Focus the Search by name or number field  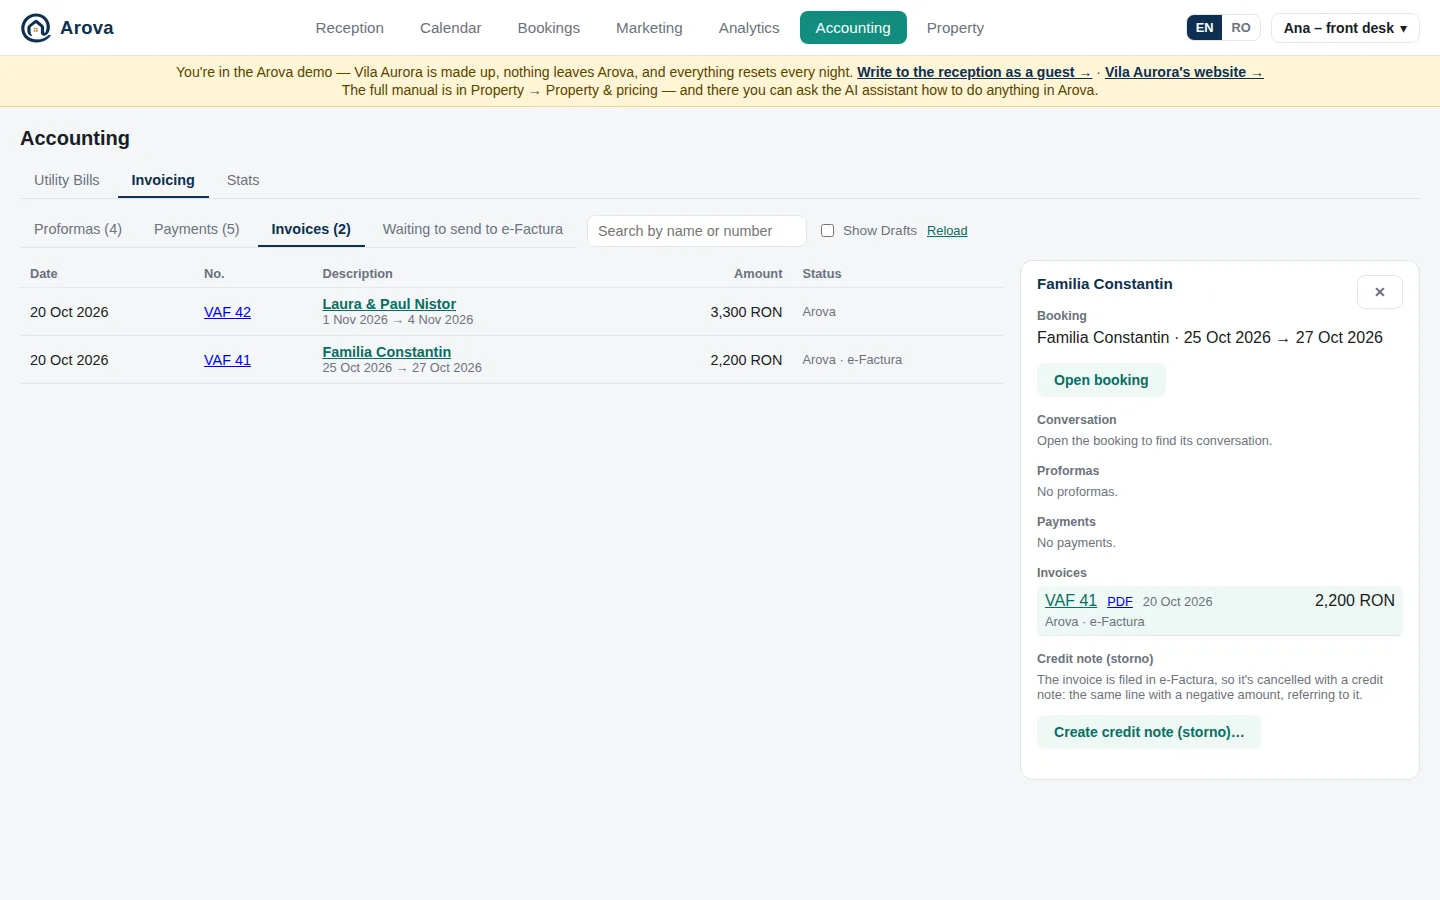pyautogui.click(x=697, y=231)
